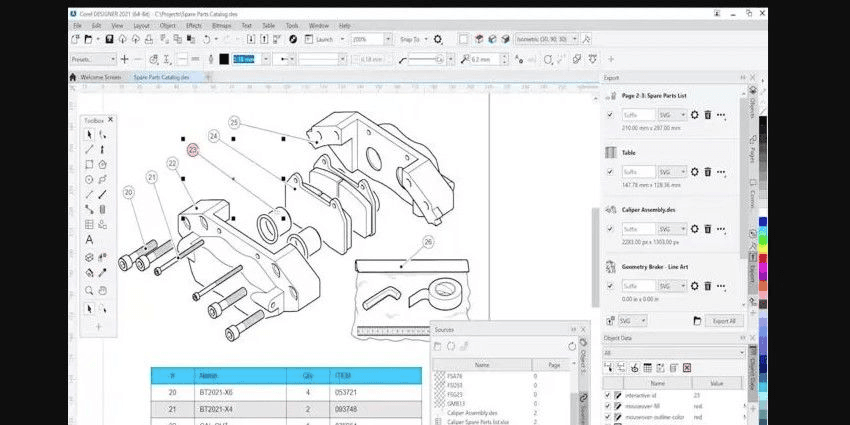
Task: Click Suffix field for Page 2-3: Spare Parts List
Action: click(x=639, y=115)
